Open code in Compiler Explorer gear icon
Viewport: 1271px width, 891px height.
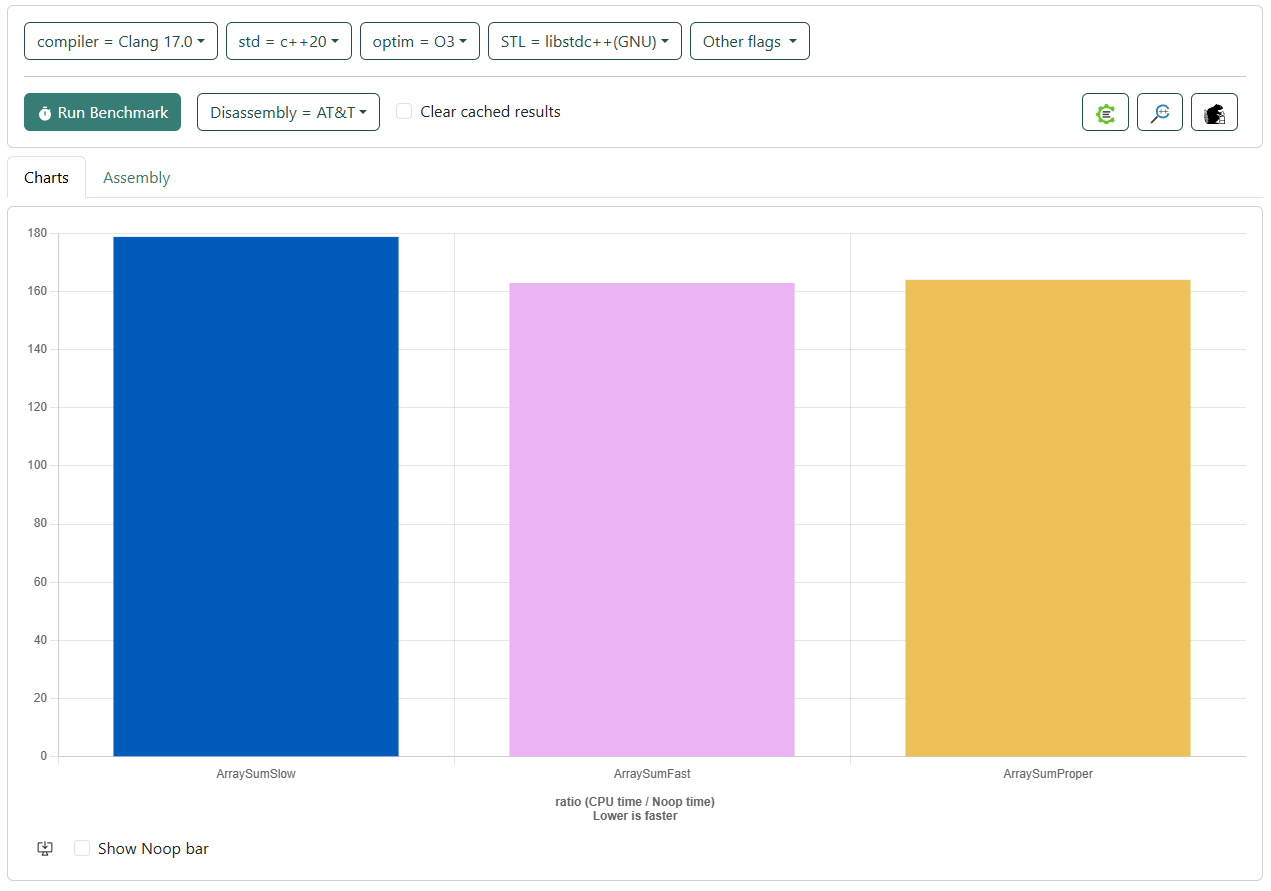click(1105, 112)
